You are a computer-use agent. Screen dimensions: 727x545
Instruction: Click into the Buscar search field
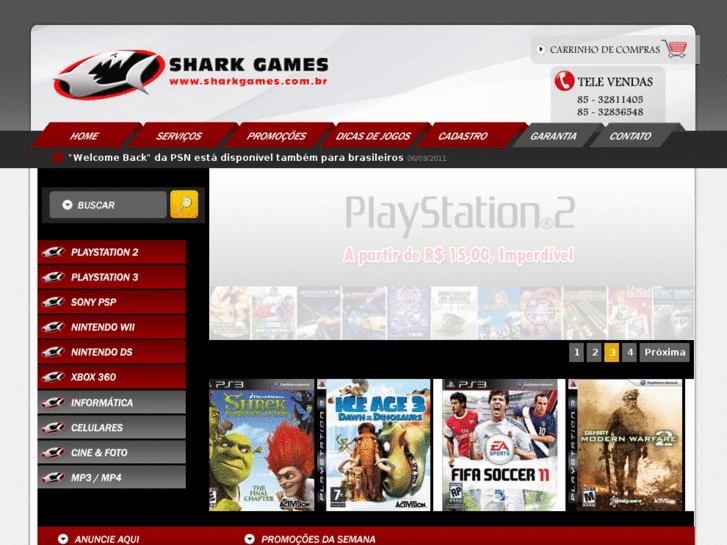coord(108,205)
